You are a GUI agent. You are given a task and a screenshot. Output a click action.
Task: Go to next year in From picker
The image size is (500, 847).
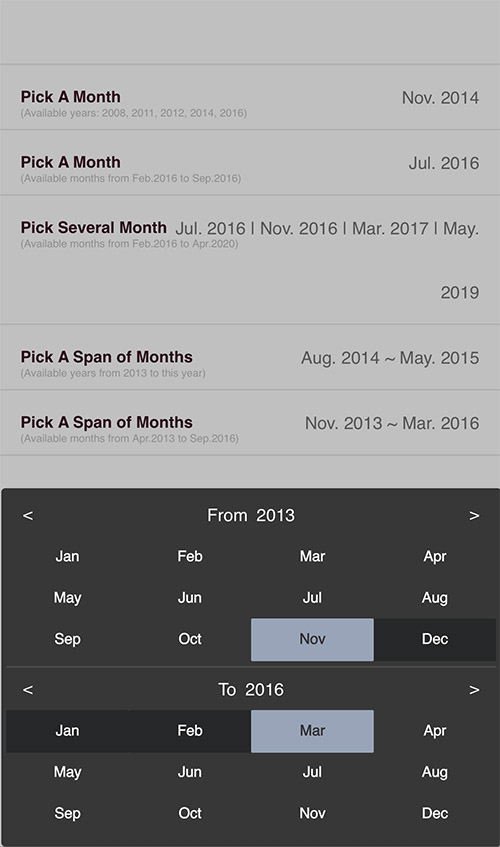click(474, 516)
